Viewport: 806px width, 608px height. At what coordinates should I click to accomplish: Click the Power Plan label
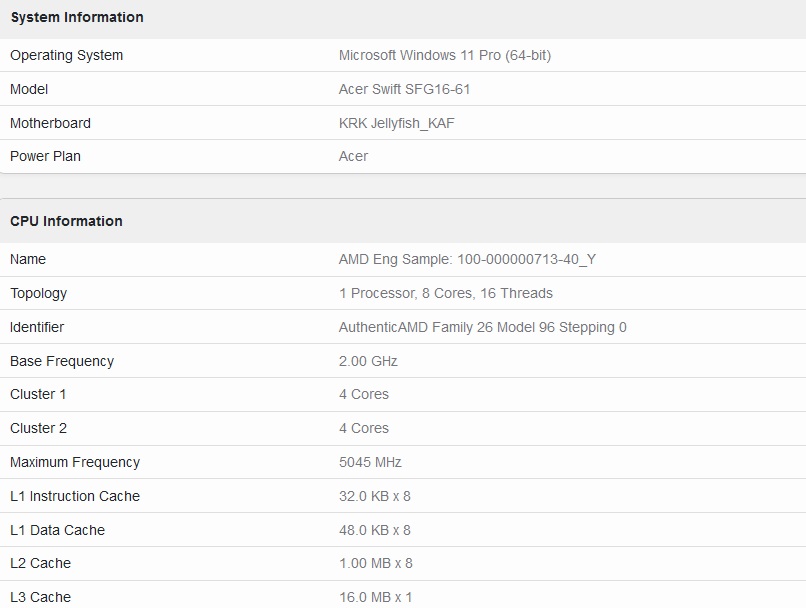click(45, 156)
